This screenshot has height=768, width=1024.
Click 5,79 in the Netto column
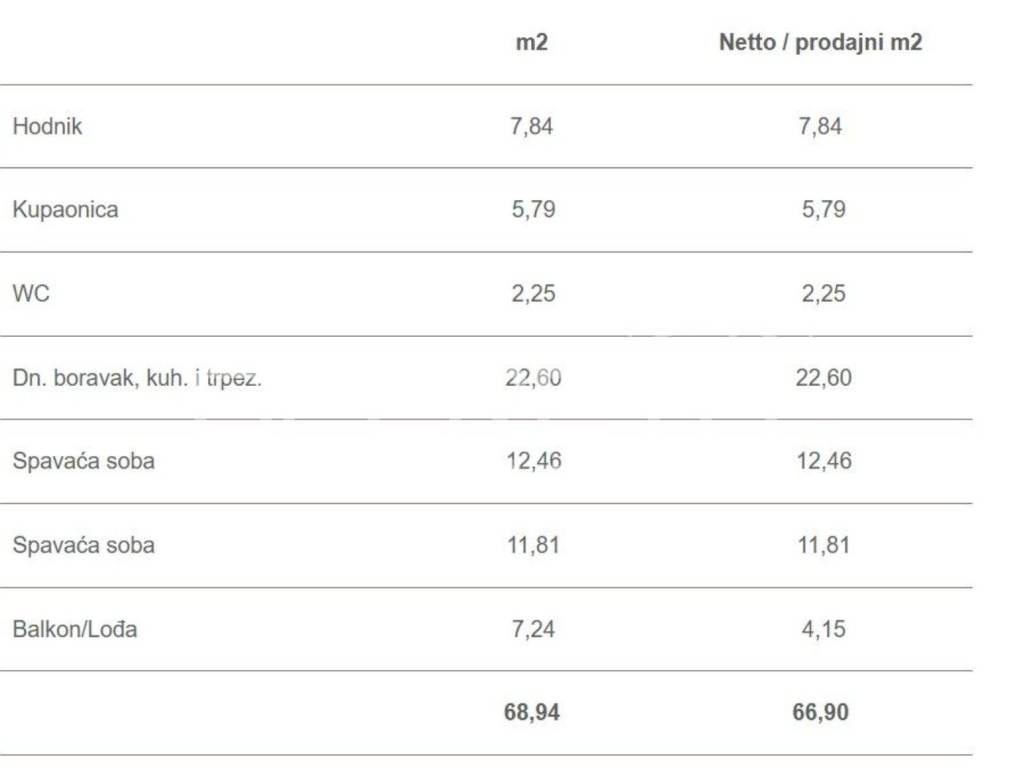tap(823, 210)
